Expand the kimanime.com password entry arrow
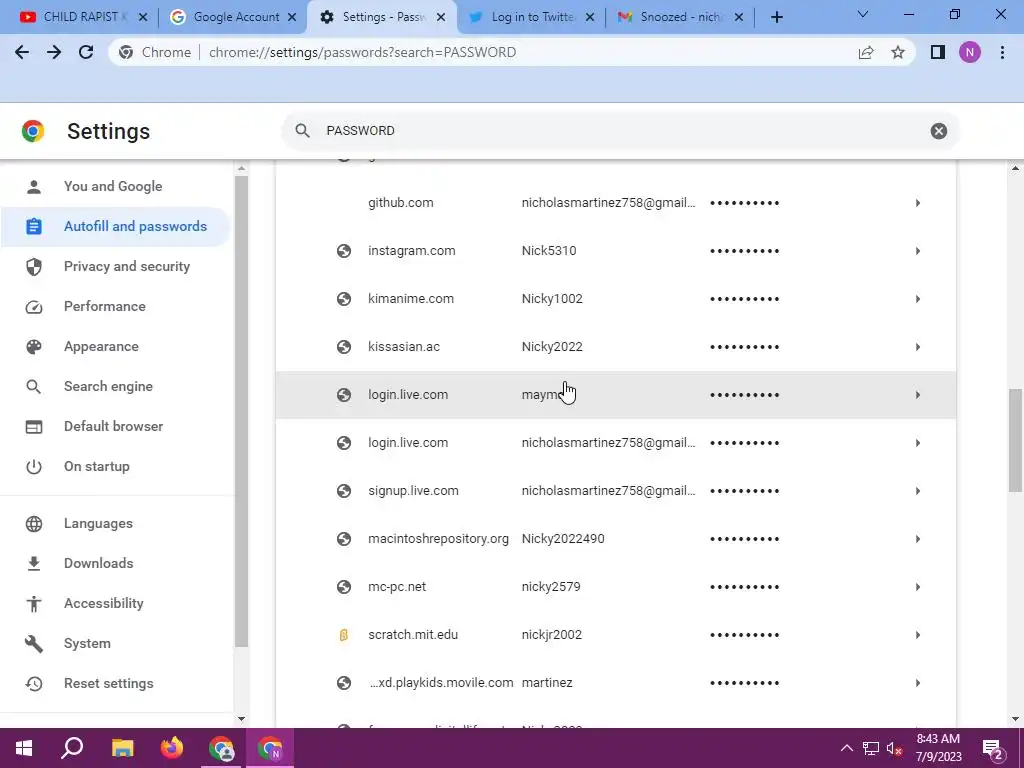The width and height of the screenshot is (1024, 768). pos(918,299)
